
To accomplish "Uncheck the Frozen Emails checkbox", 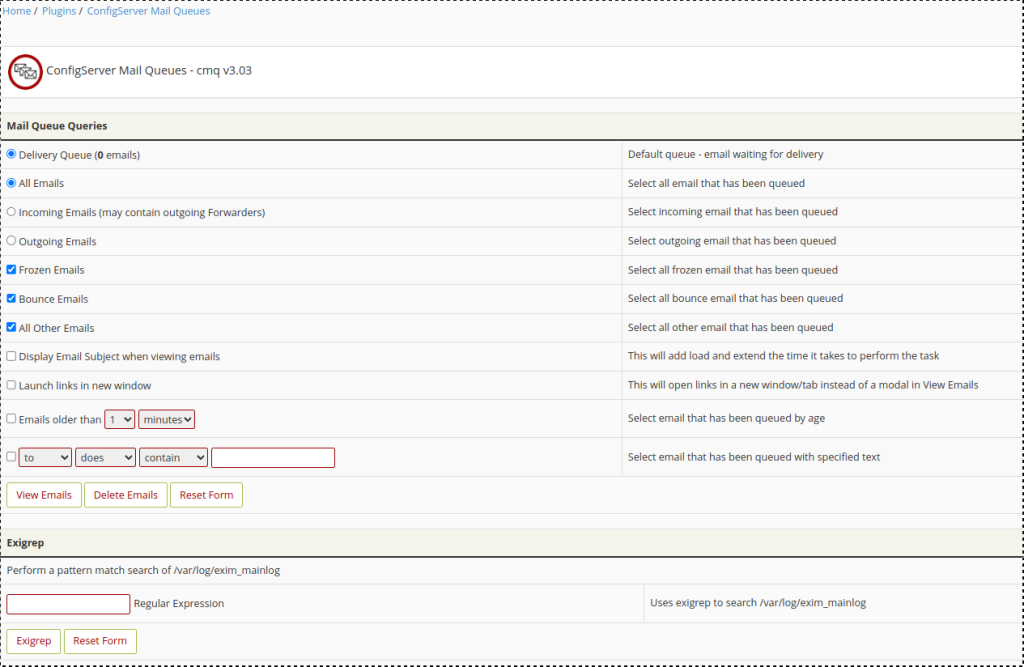I will tap(12, 270).
